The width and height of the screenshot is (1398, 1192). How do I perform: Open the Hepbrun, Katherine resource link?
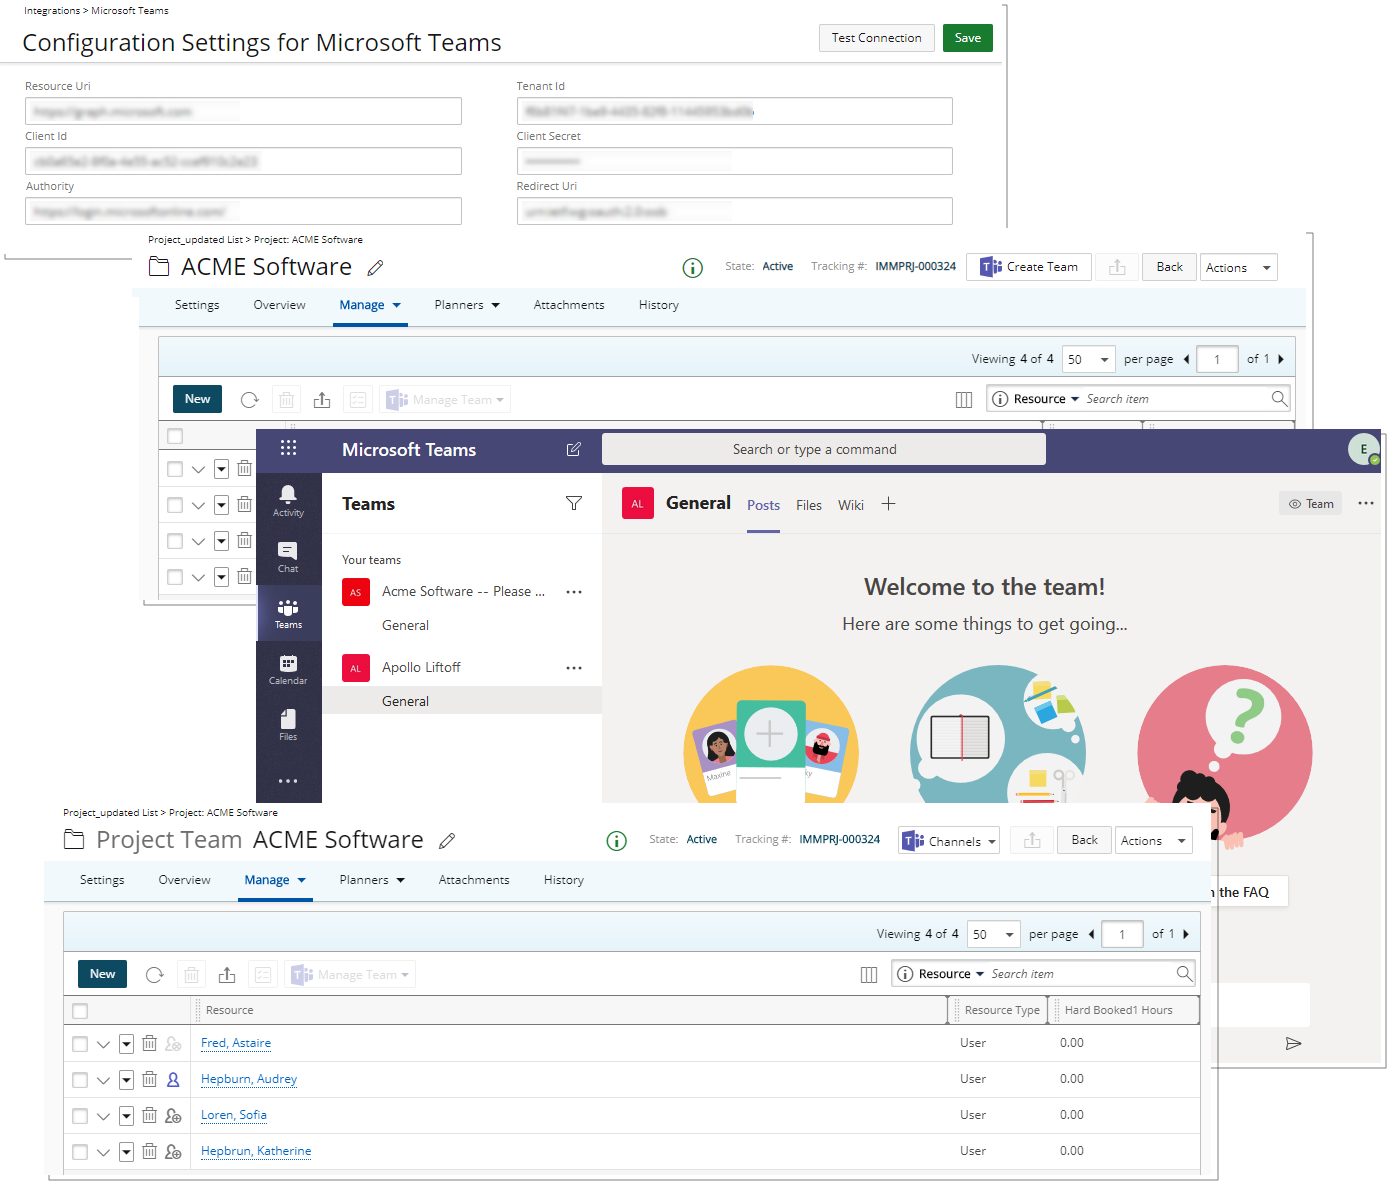256,1151
